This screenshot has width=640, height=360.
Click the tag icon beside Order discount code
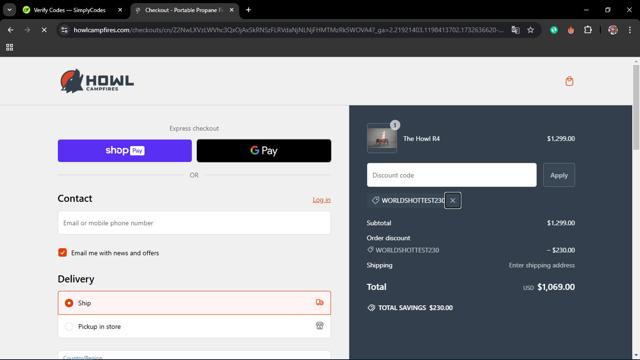pos(370,250)
